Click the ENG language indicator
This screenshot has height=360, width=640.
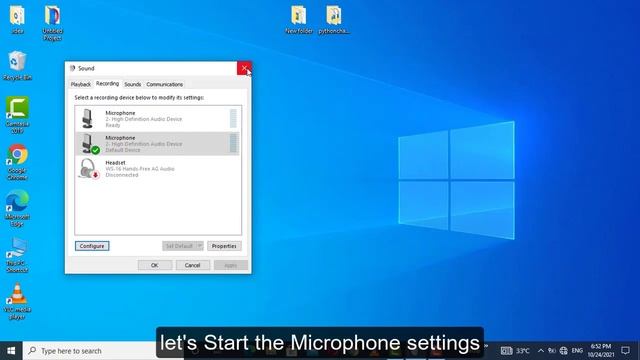click(577, 351)
